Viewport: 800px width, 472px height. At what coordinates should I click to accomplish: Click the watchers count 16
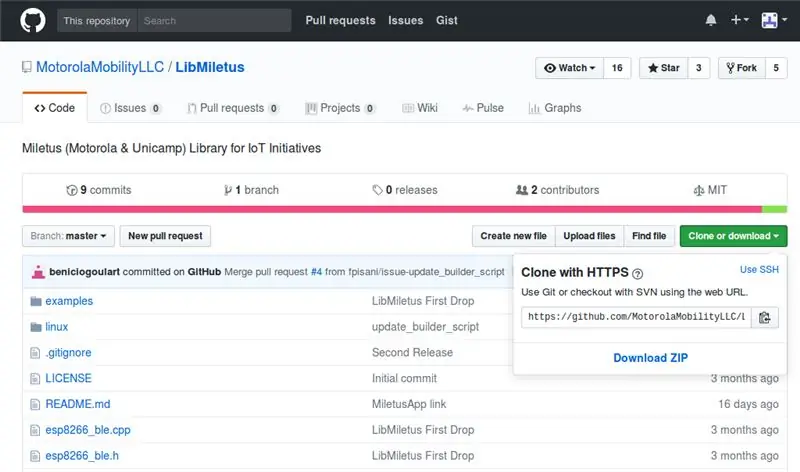tap(617, 68)
